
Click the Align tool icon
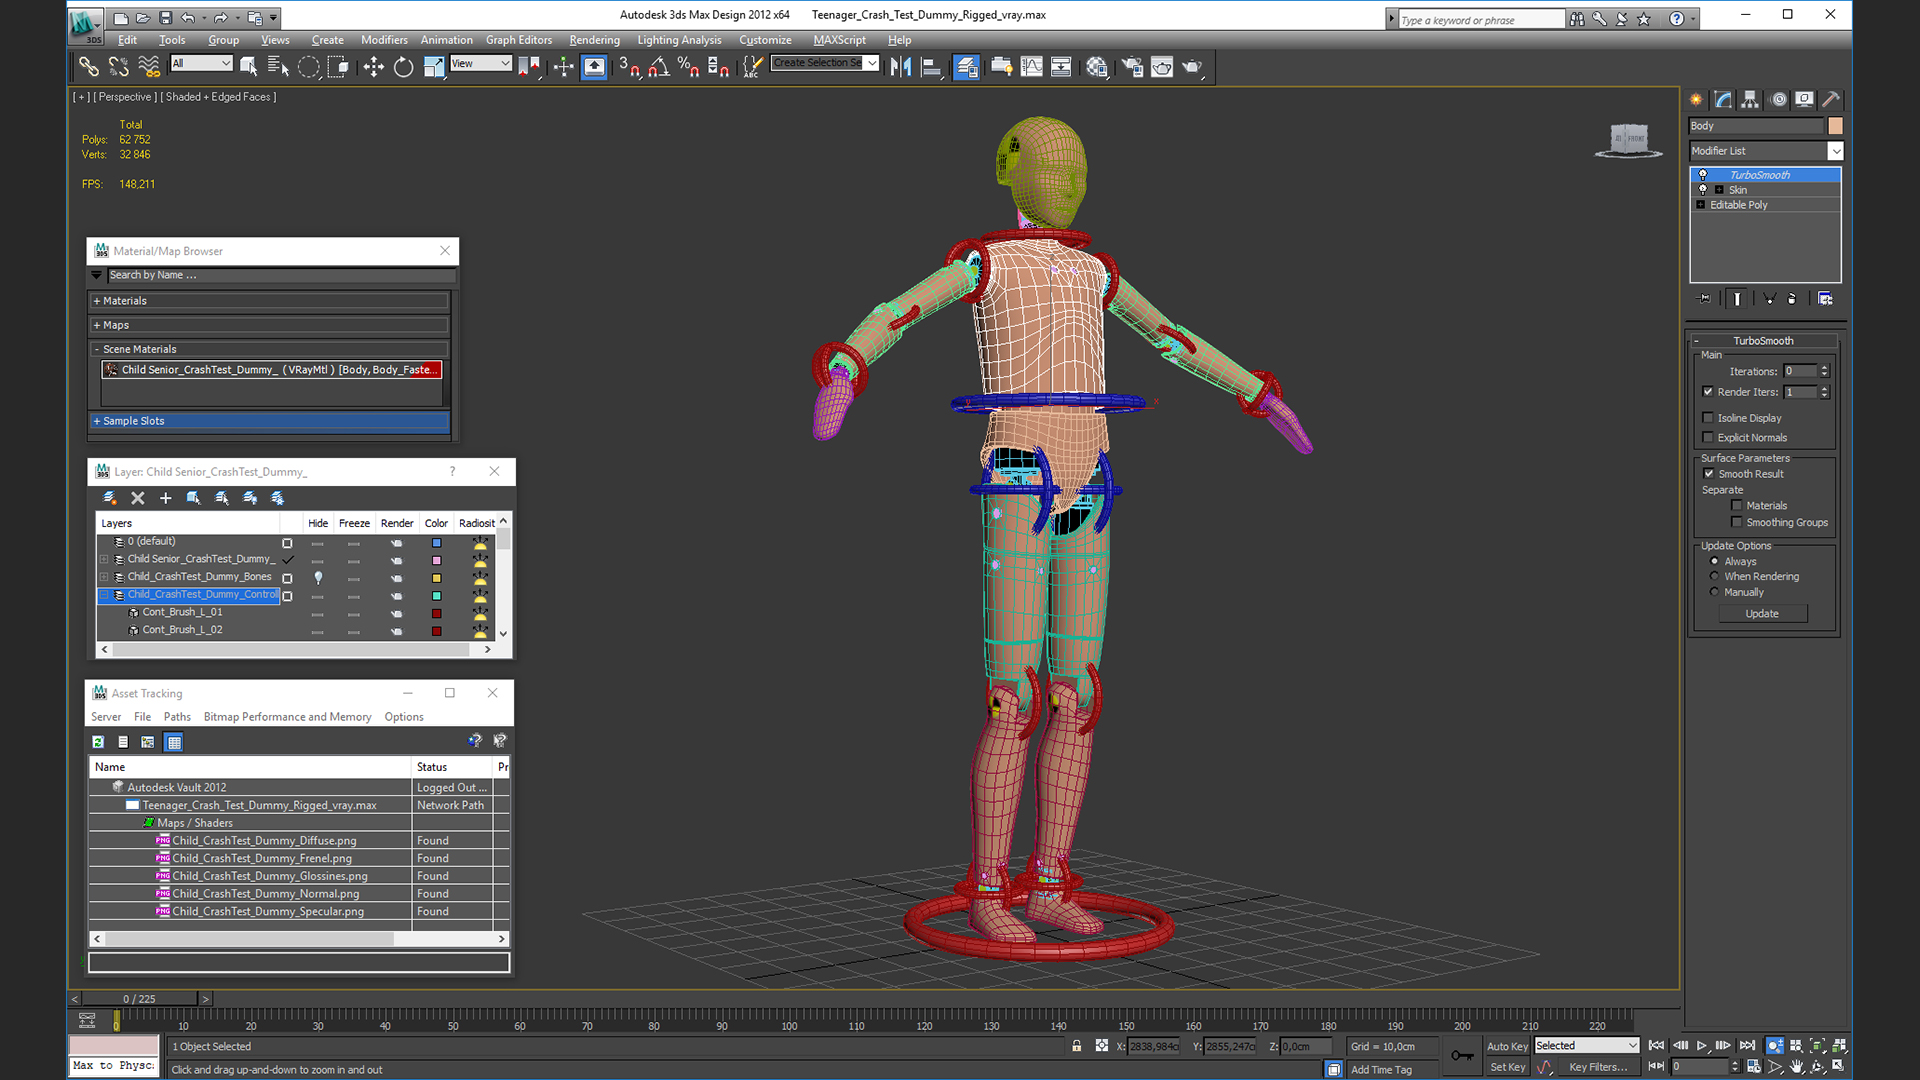tap(931, 67)
